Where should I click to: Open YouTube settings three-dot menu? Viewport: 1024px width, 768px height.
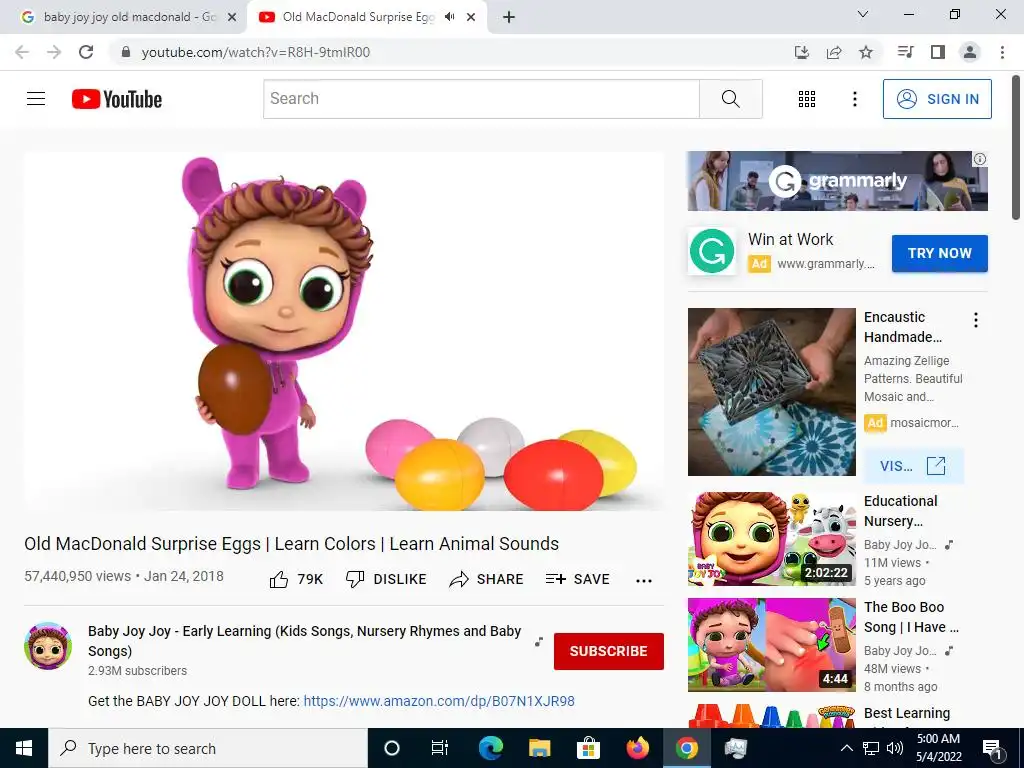click(854, 99)
